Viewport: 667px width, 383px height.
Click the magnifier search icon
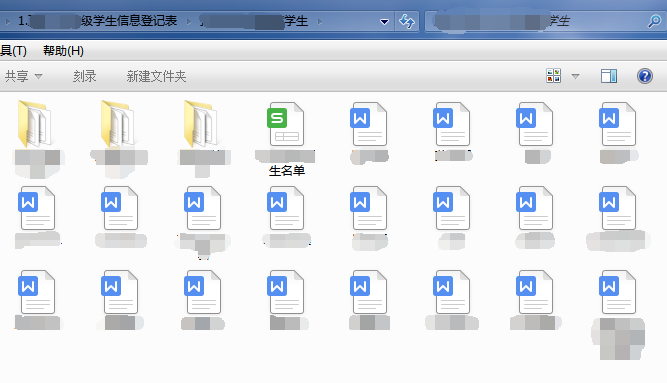pos(654,21)
